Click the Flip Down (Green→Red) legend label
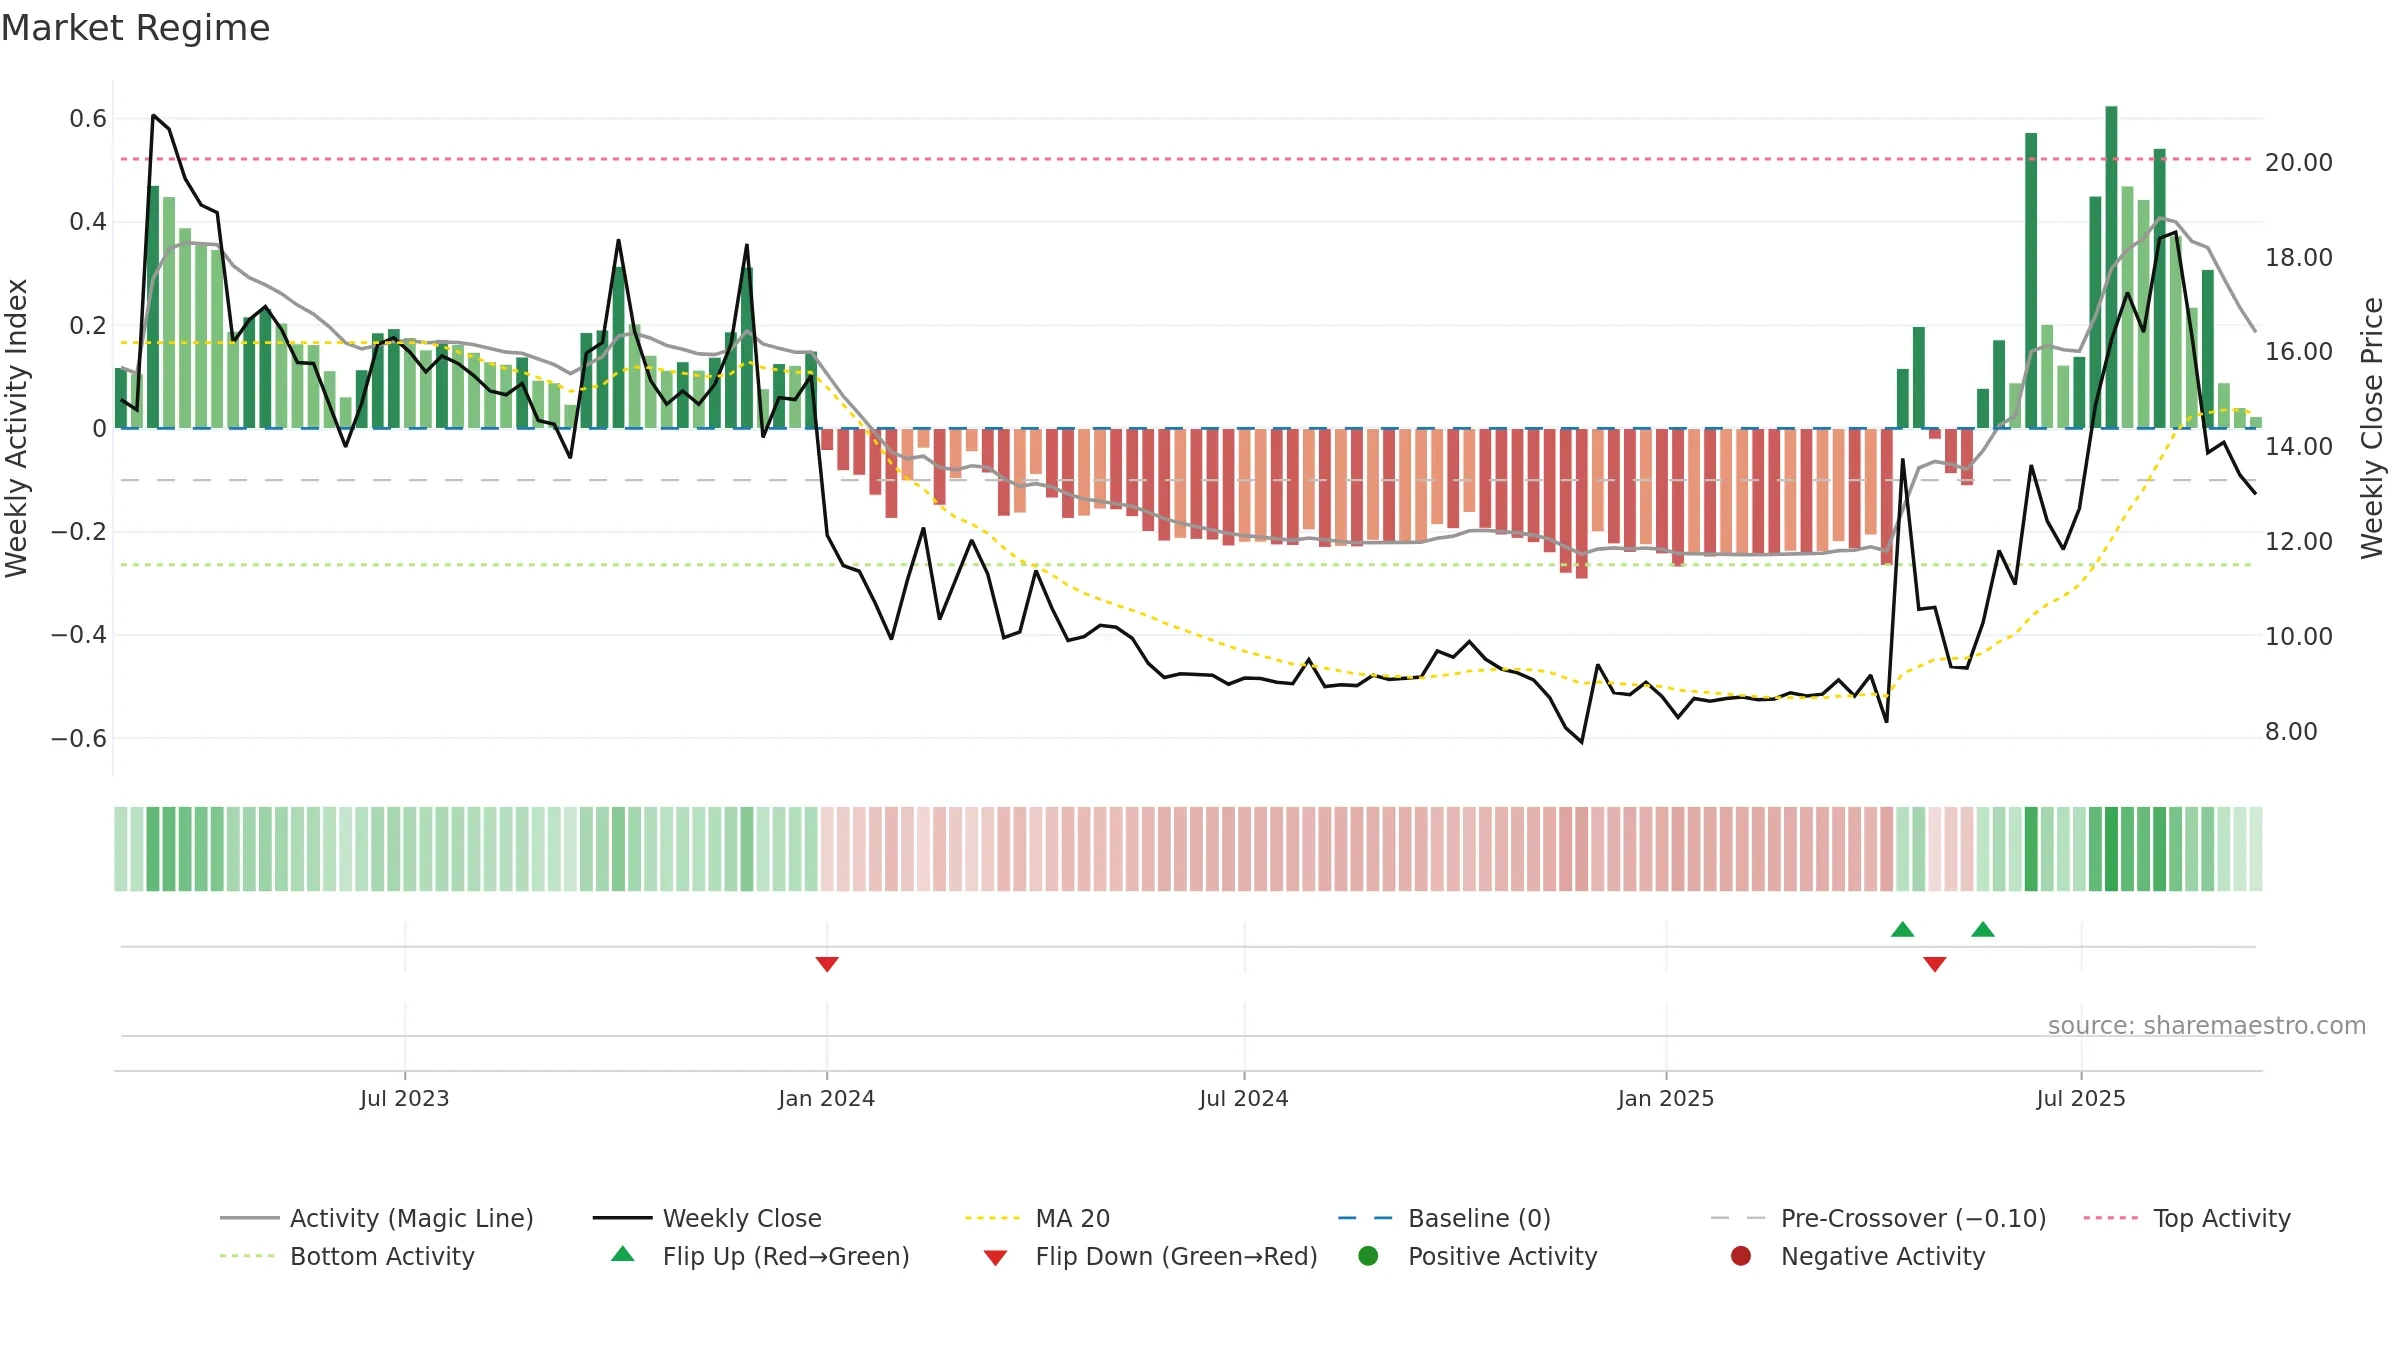This screenshot has height=1350, width=2400. 1177,1256
